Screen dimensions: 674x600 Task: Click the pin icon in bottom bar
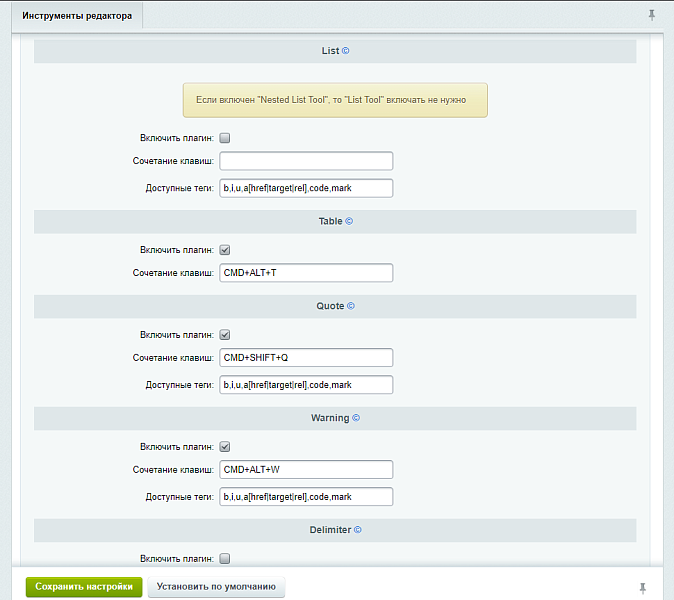pos(643,587)
